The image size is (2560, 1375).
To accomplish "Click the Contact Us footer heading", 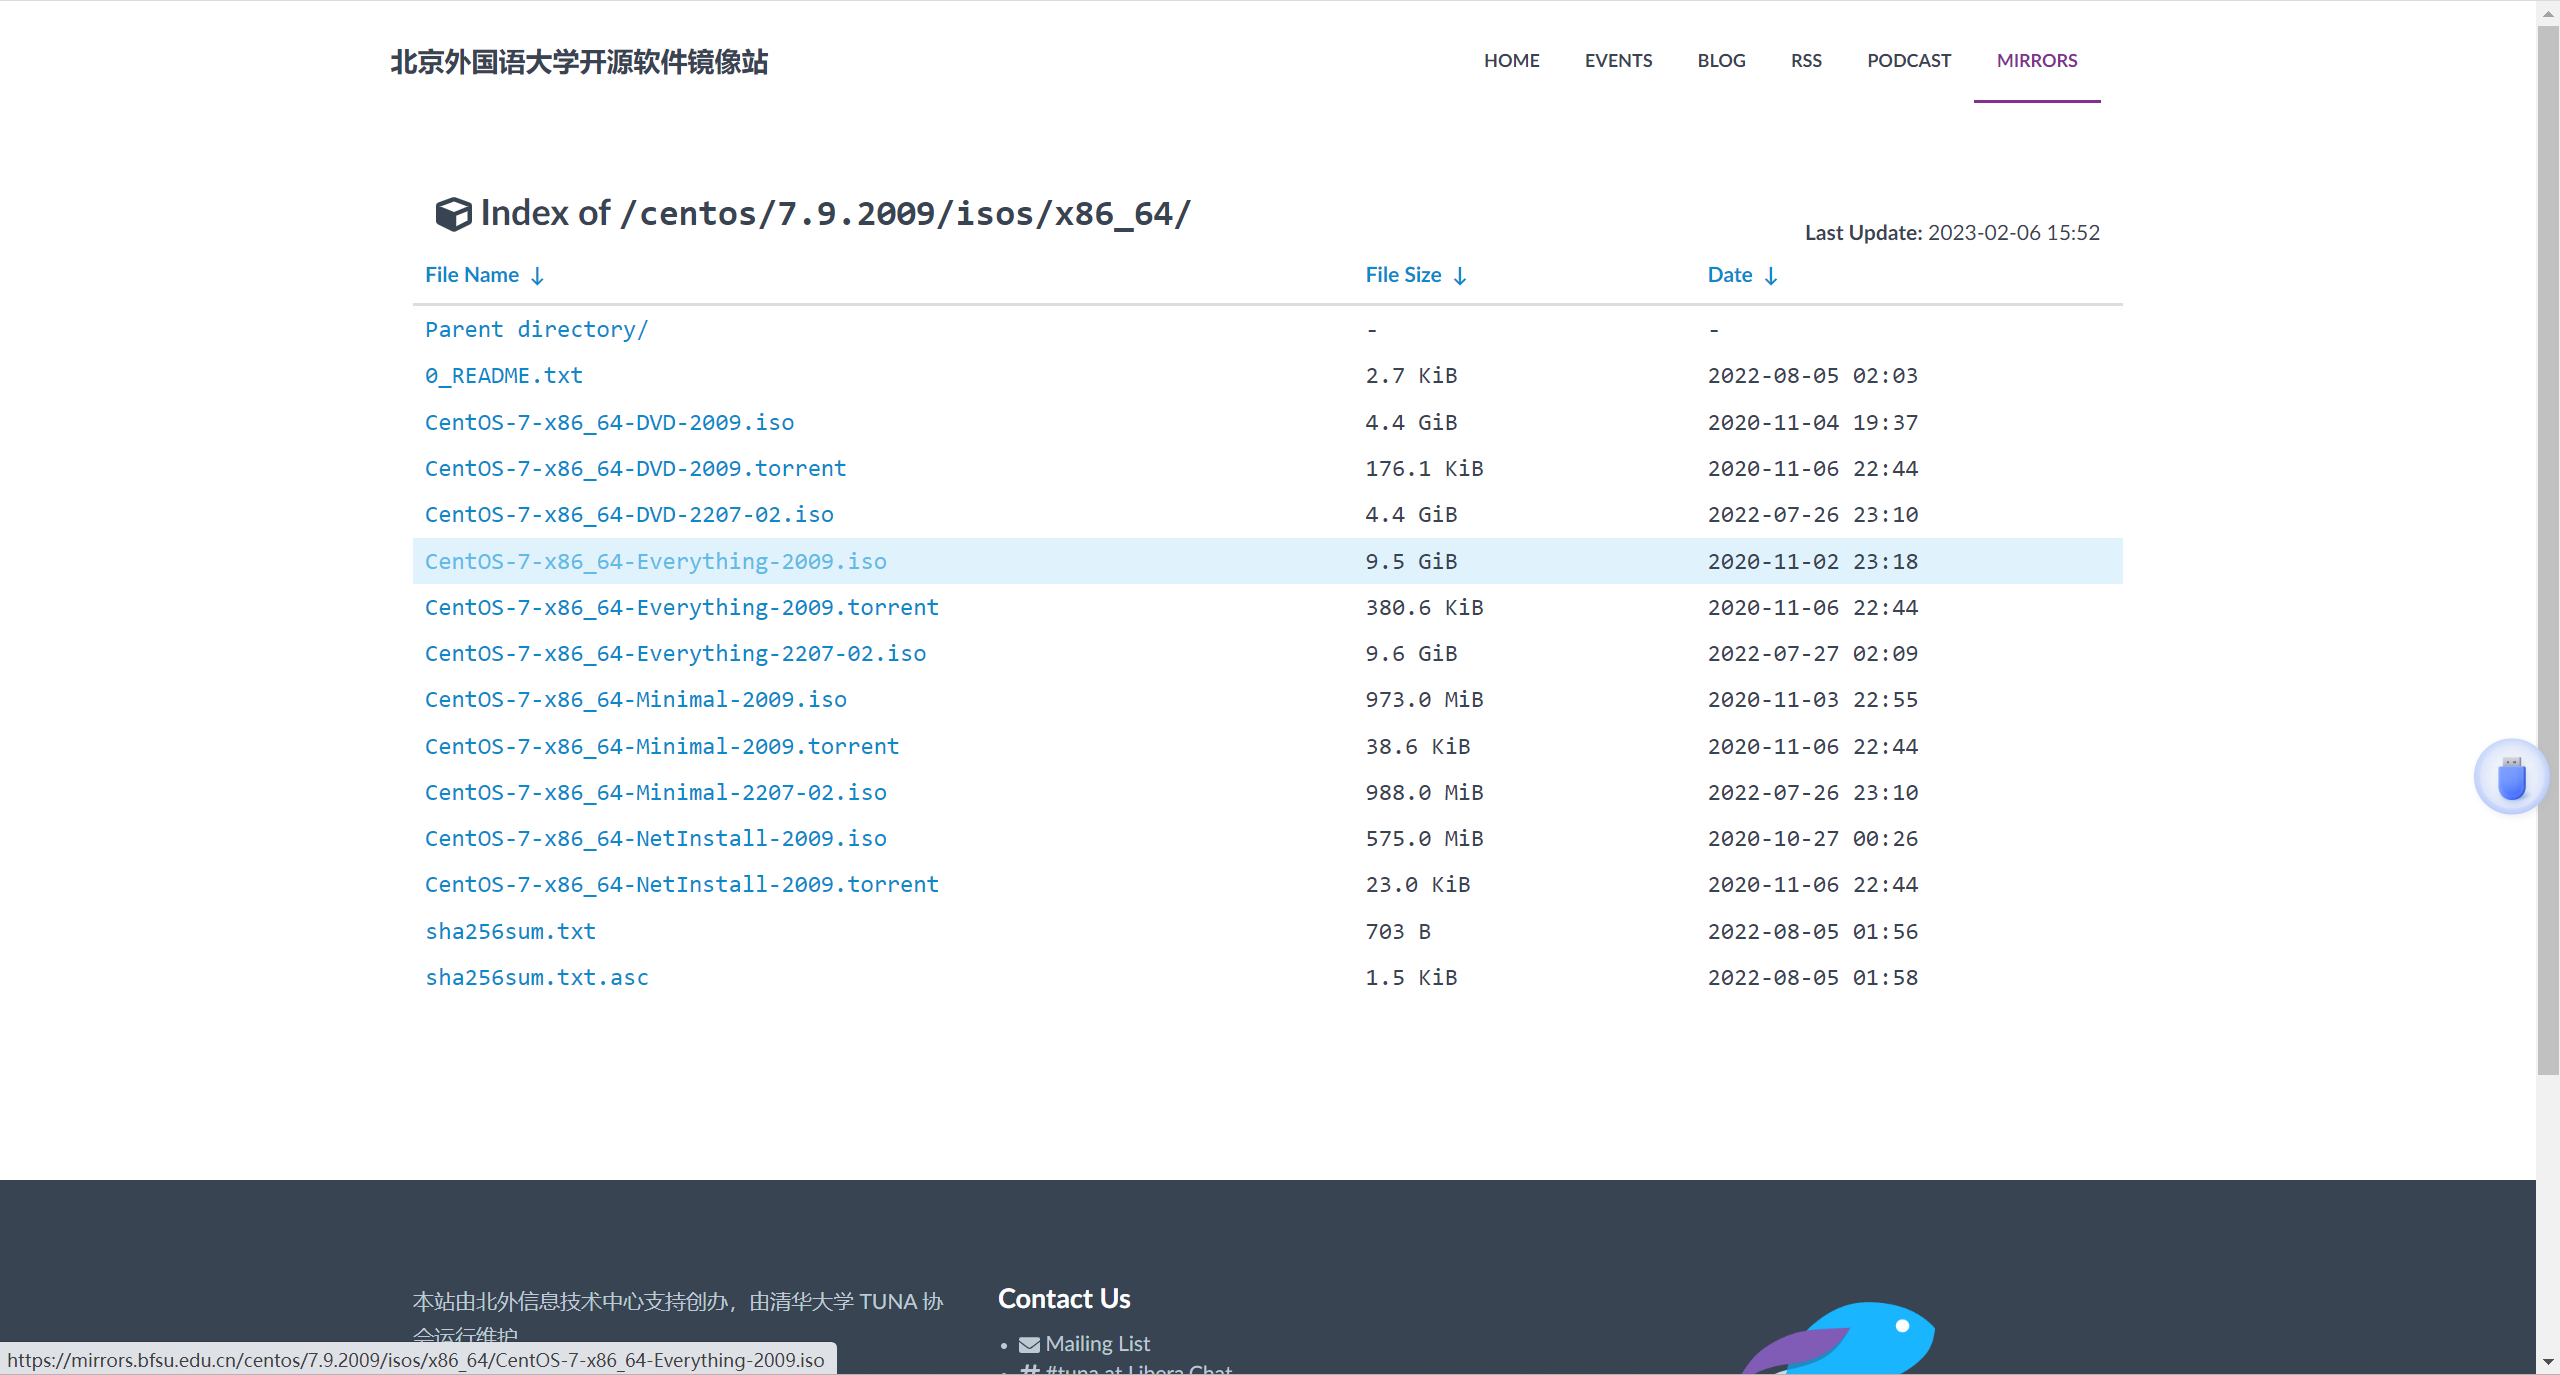I will 1064,1298.
